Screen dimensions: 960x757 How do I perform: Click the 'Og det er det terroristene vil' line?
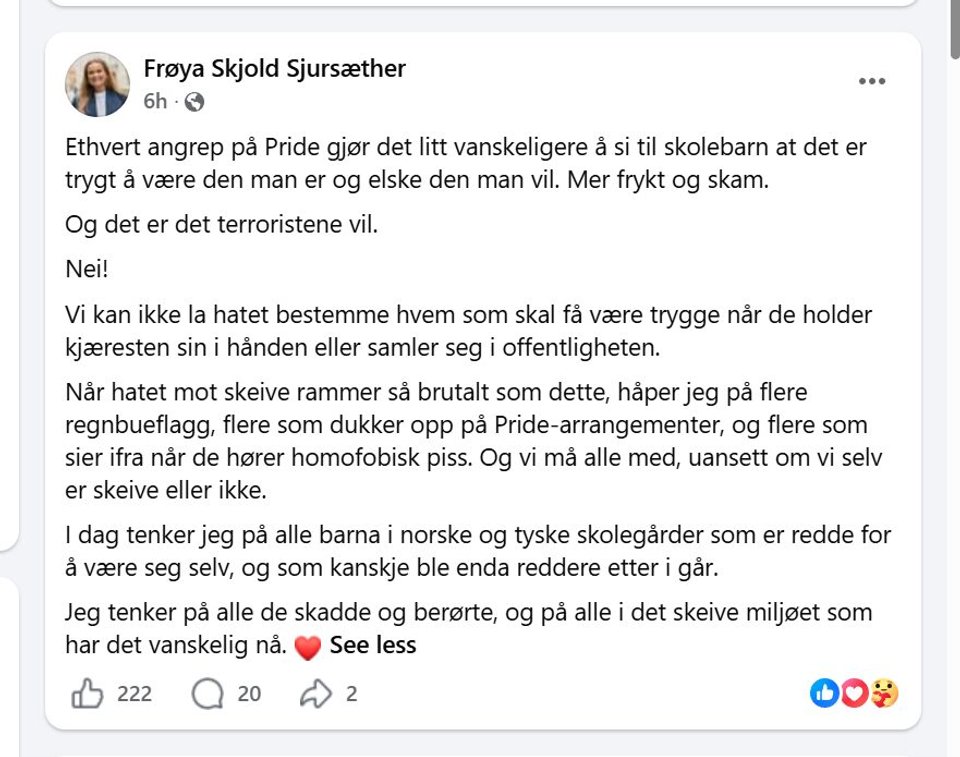point(222,224)
